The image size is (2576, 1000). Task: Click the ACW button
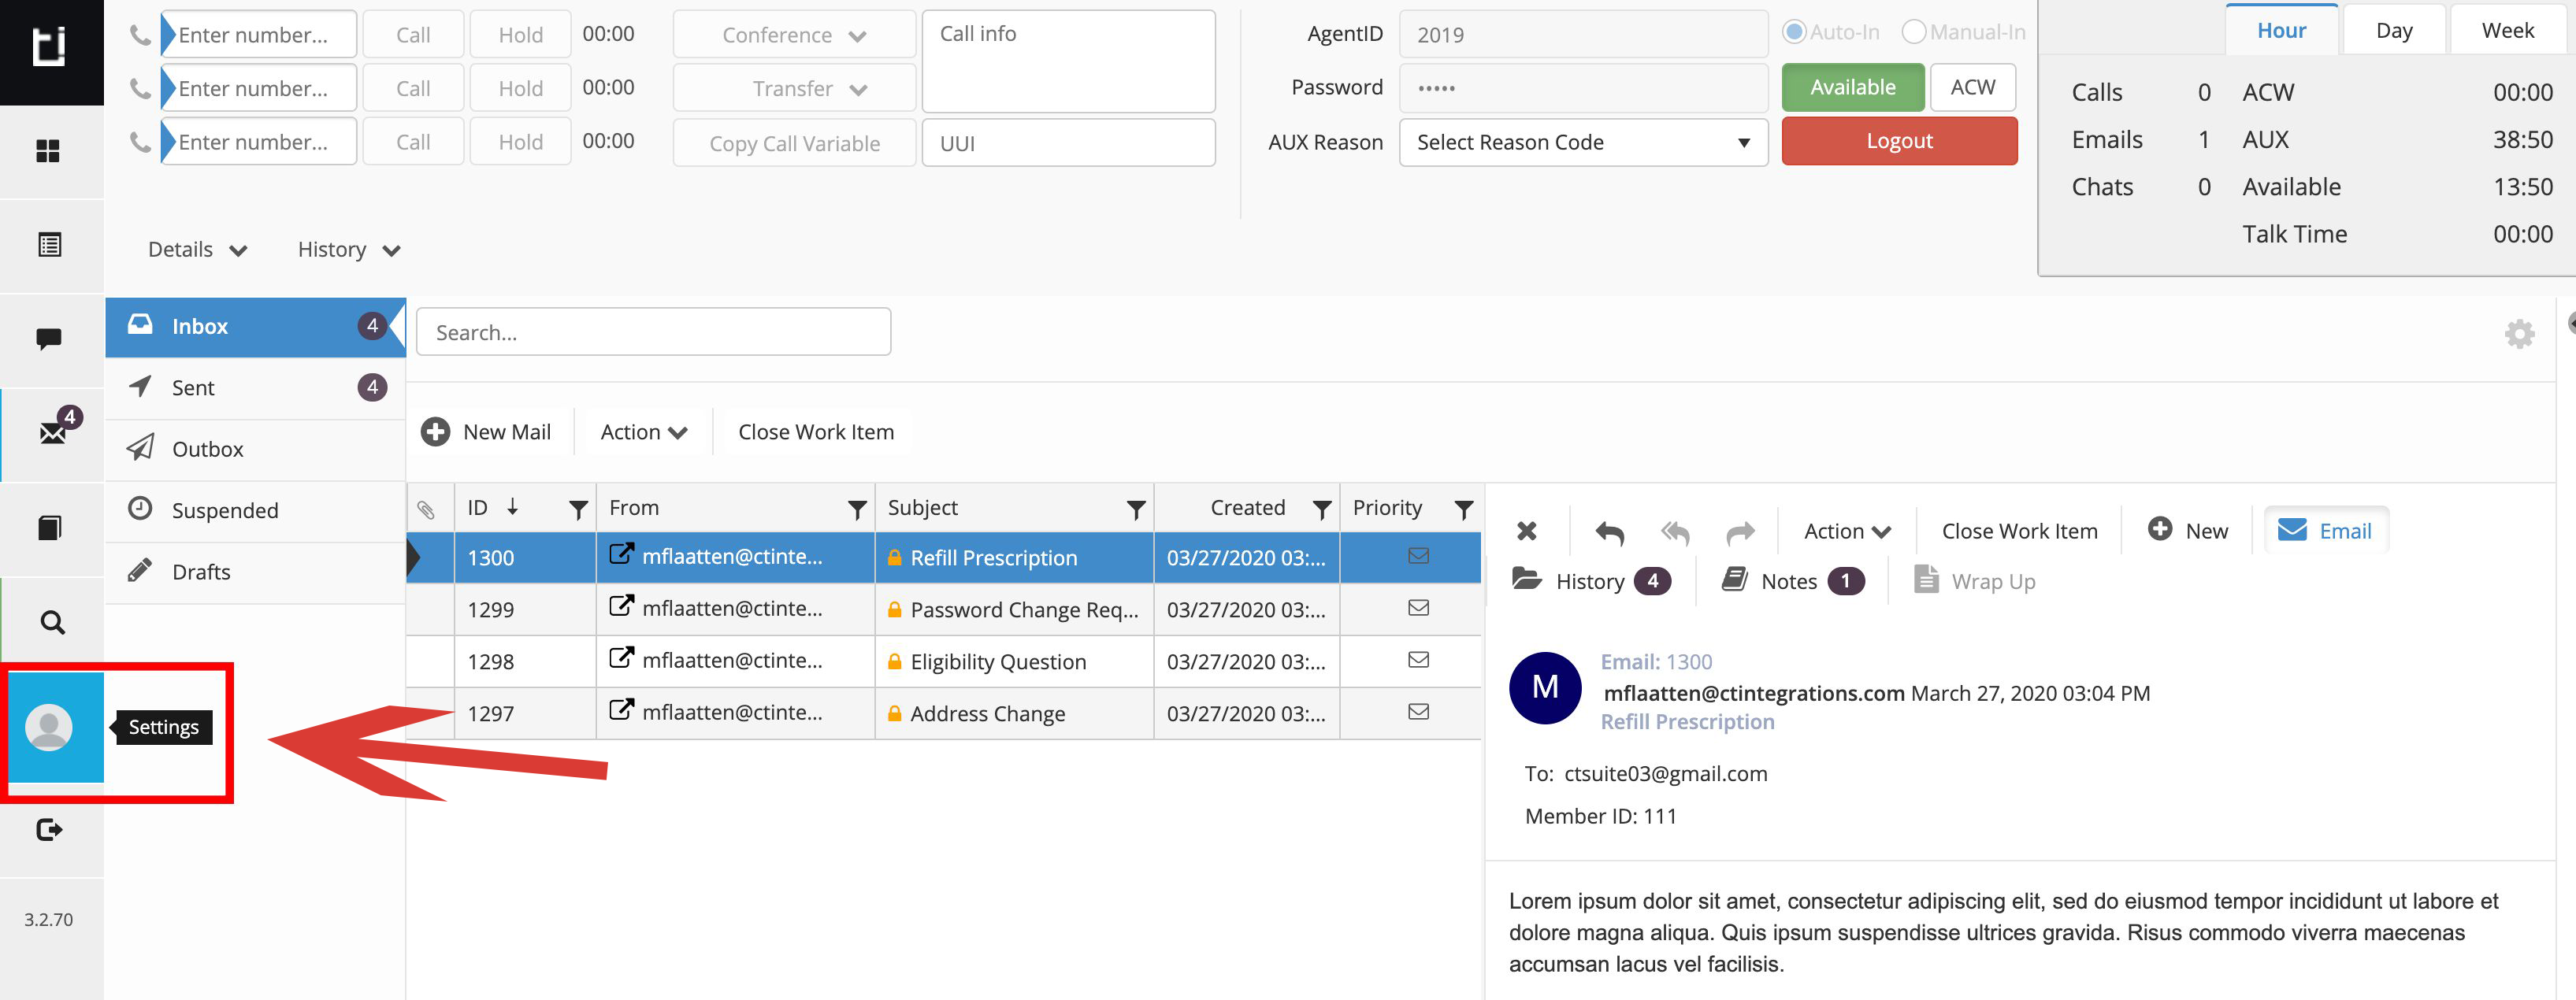[1972, 88]
